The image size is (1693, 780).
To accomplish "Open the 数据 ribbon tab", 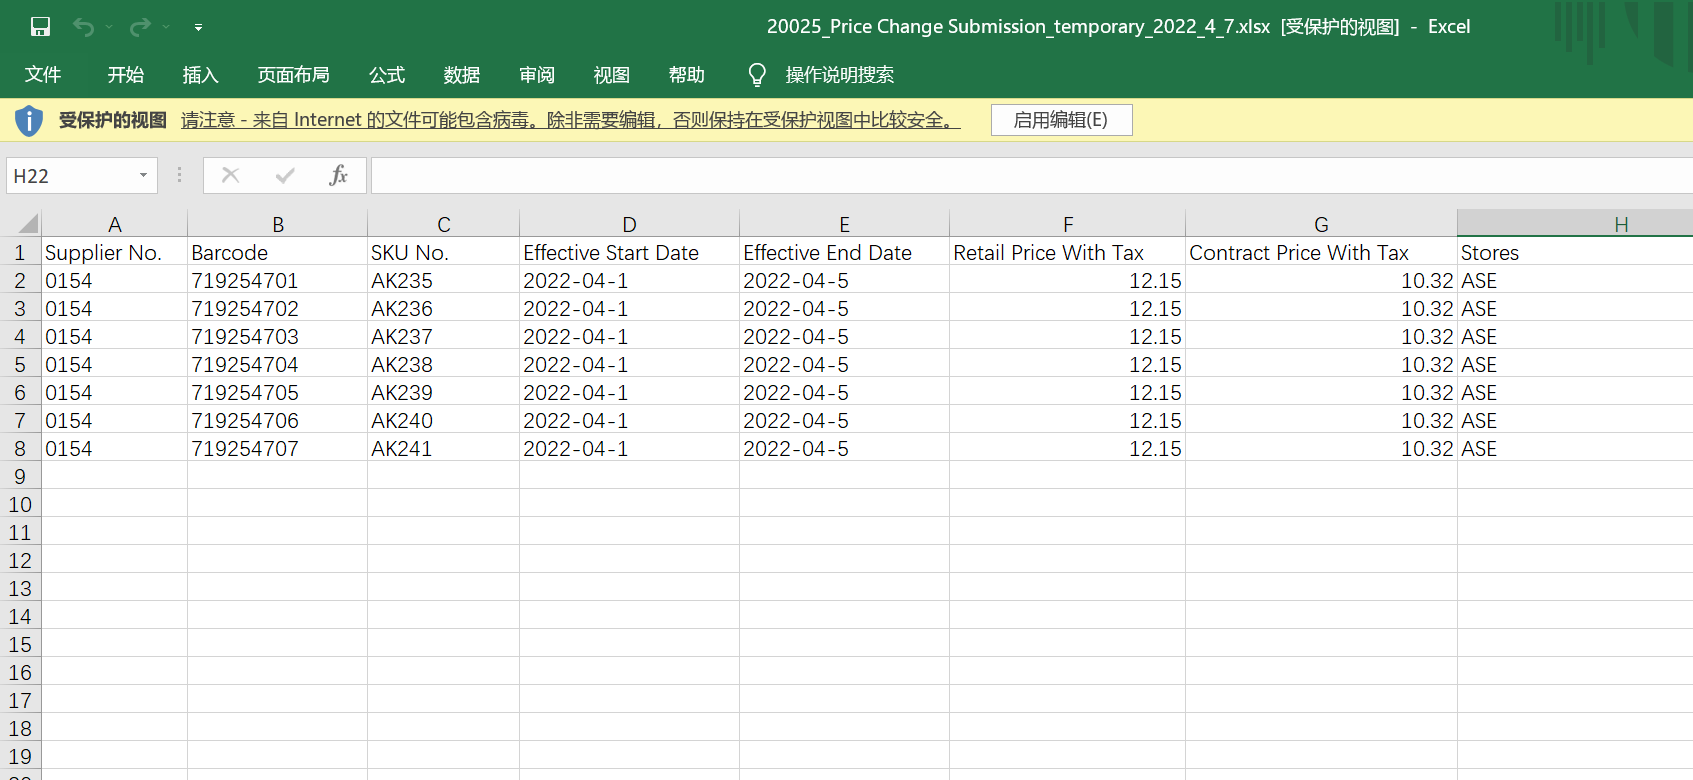I will click(x=461, y=75).
